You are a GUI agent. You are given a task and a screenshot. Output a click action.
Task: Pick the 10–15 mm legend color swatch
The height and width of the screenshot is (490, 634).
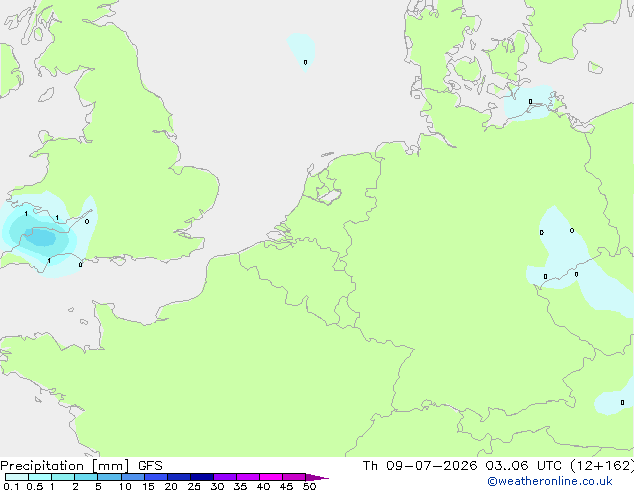[x=132, y=477]
